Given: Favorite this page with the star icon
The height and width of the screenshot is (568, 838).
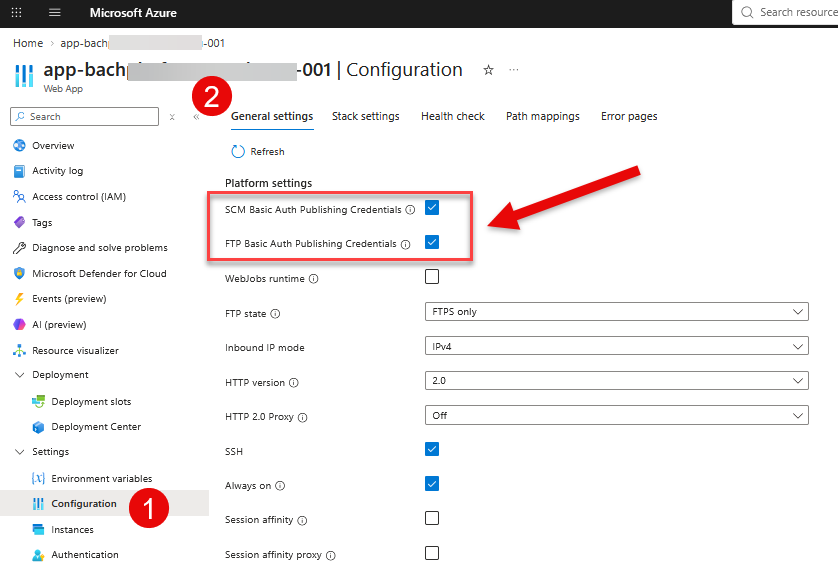Looking at the screenshot, I should pos(488,70).
